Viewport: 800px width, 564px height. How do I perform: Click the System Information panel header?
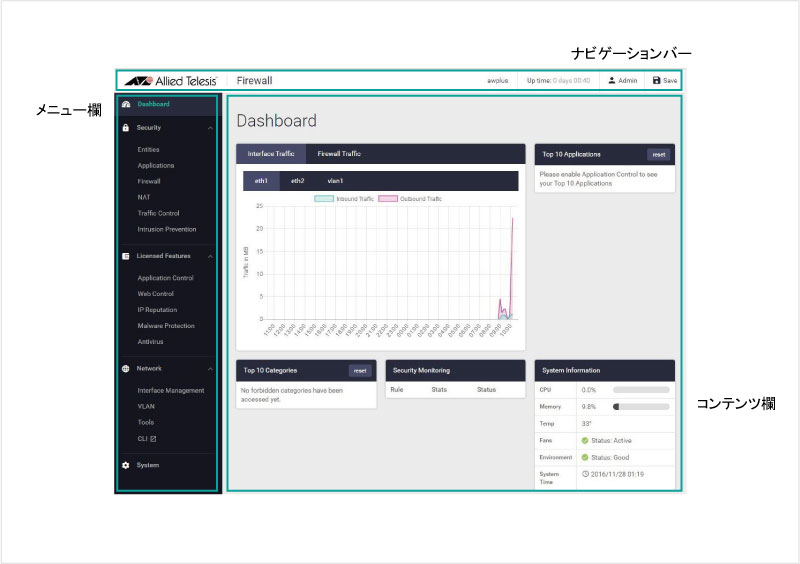(x=605, y=371)
